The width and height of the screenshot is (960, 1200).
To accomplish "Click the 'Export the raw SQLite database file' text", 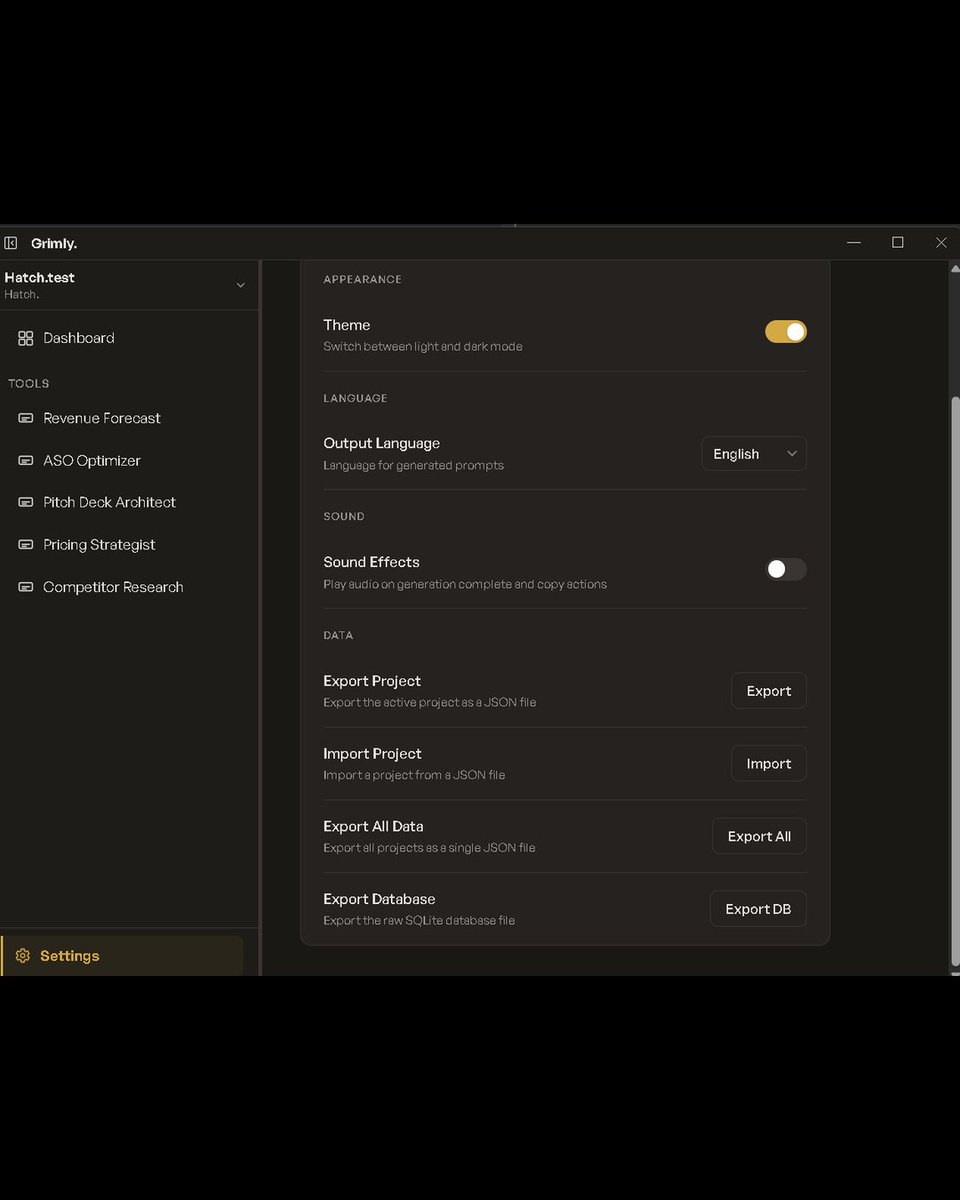I will pos(419,921).
